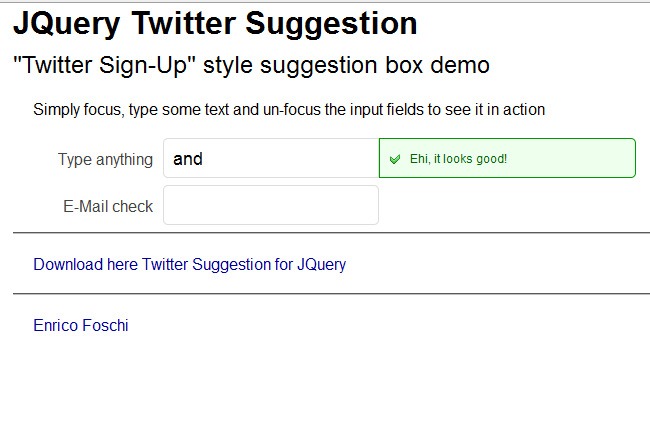Focus the E-Mail check input field
The width and height of the screenshot is (650, 435).
point(270,205)
